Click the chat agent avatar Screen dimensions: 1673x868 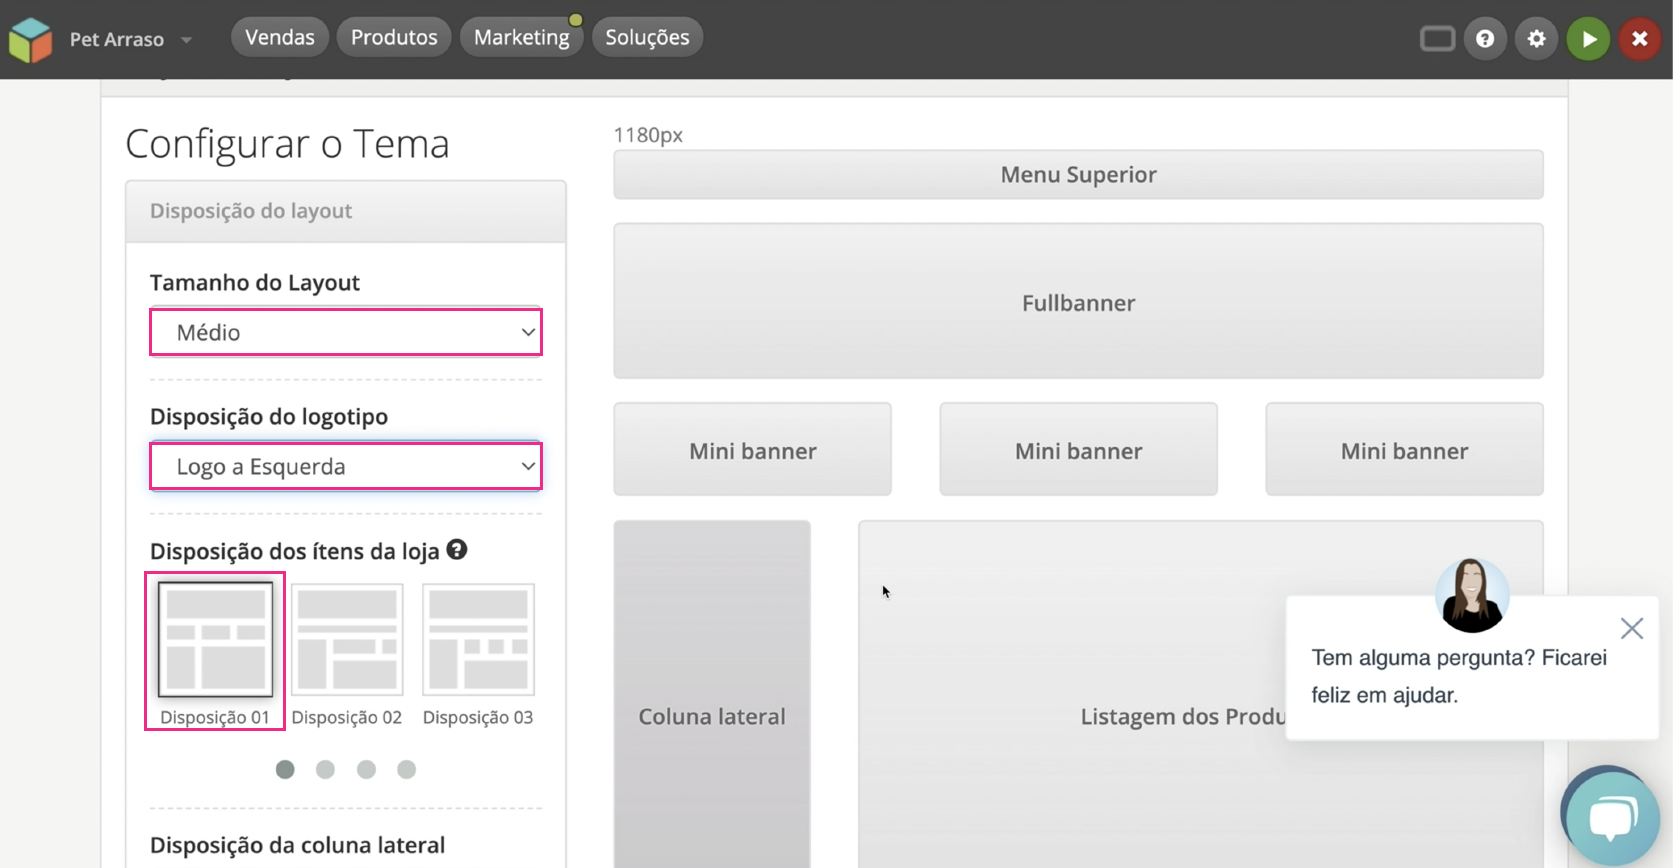(1472, 595)
